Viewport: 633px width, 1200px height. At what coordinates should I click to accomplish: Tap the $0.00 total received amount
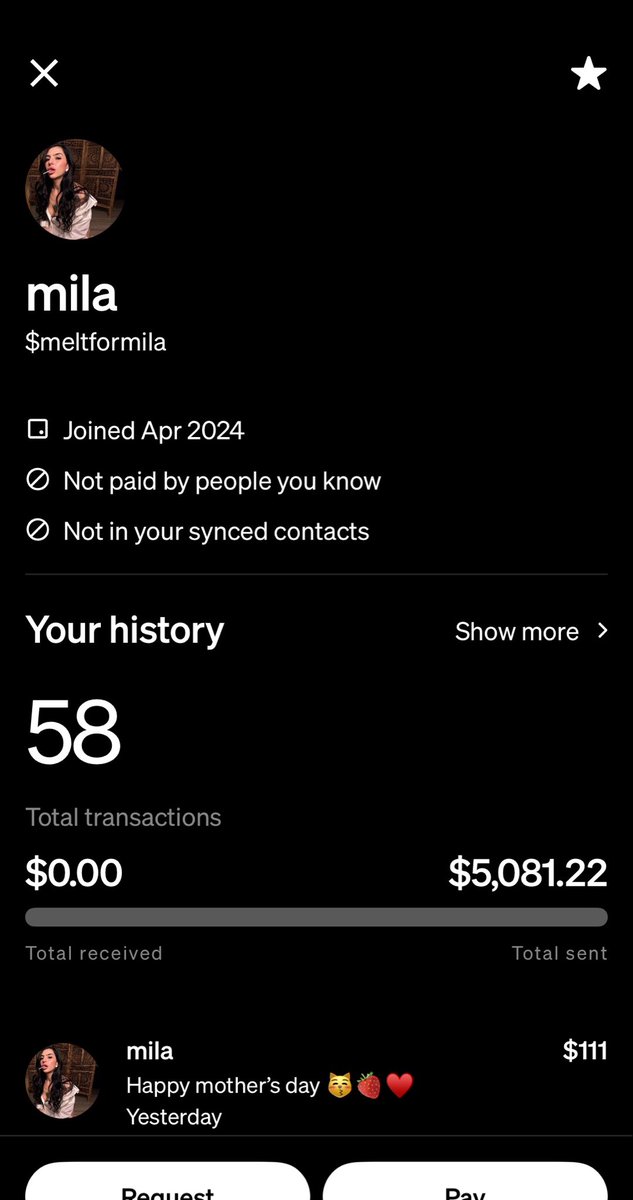click(x=74, y=873)
